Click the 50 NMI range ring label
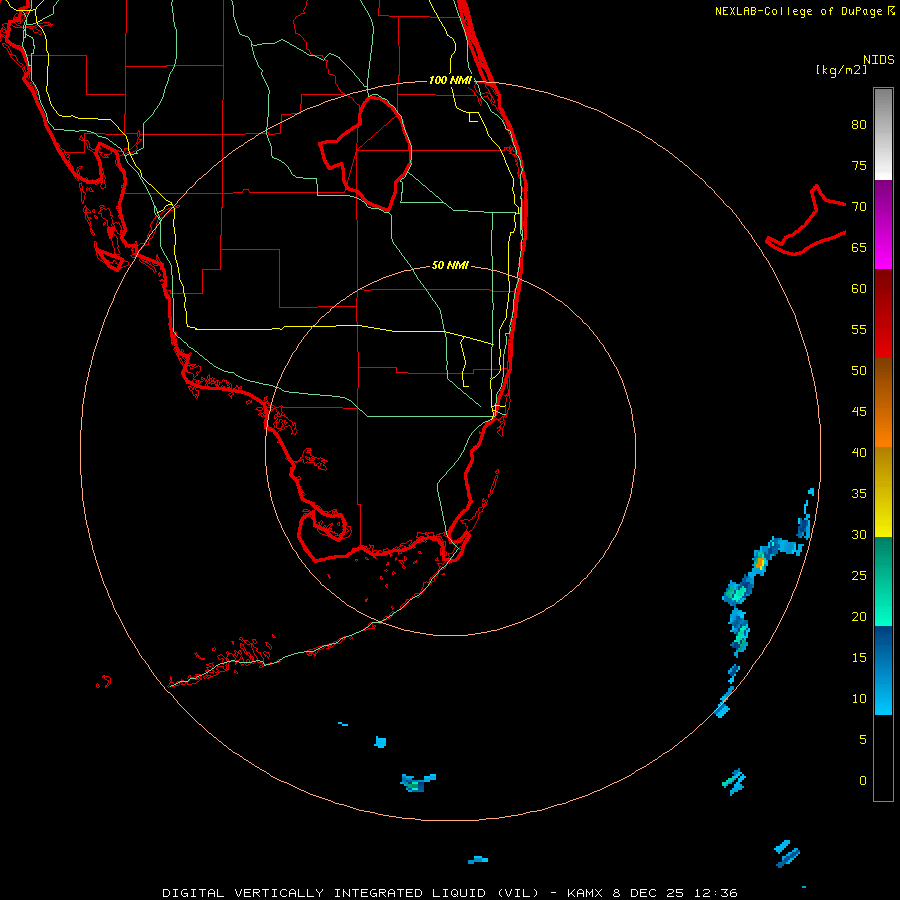Image resolution: width=900 pixels, height=900 pixels. 450,265
